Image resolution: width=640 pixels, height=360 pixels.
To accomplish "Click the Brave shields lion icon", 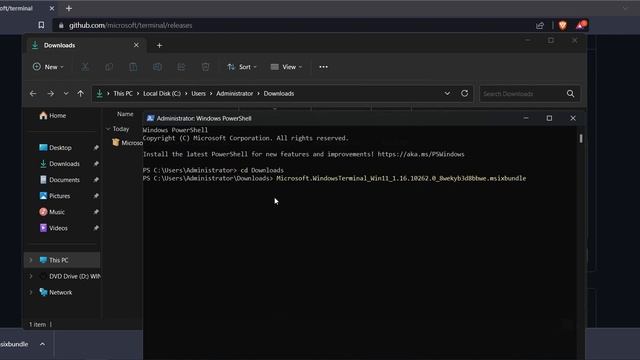I will 563,25.
